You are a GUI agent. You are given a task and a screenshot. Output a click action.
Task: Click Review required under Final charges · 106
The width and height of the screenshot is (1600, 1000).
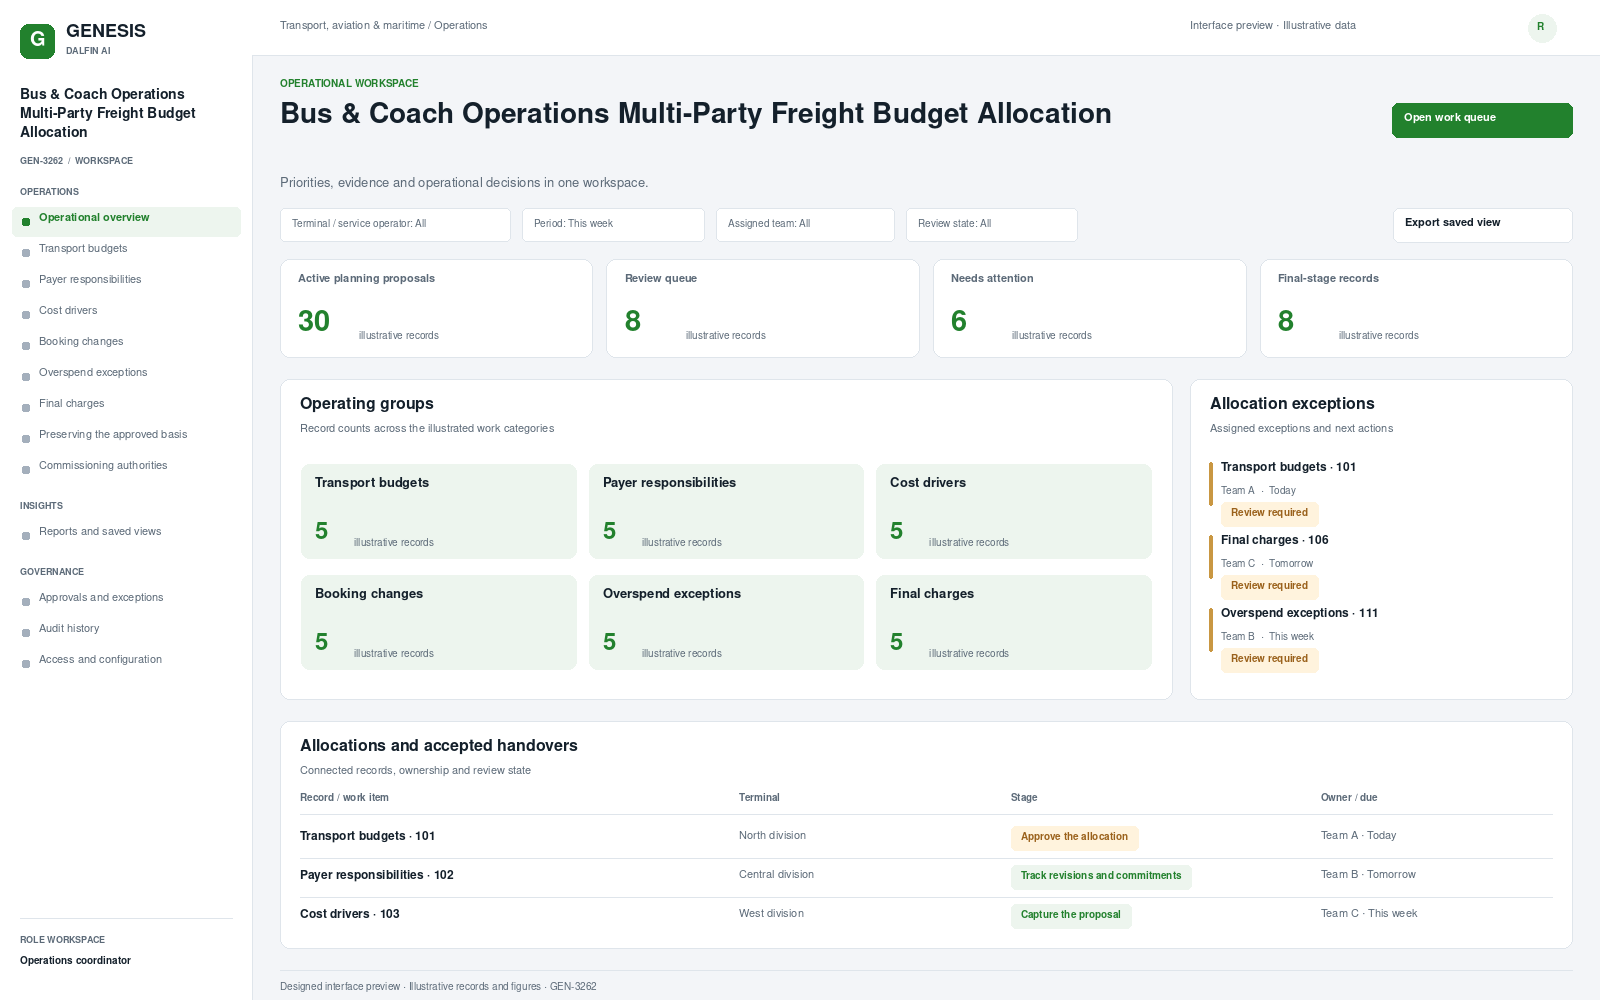pos(1269,586)
